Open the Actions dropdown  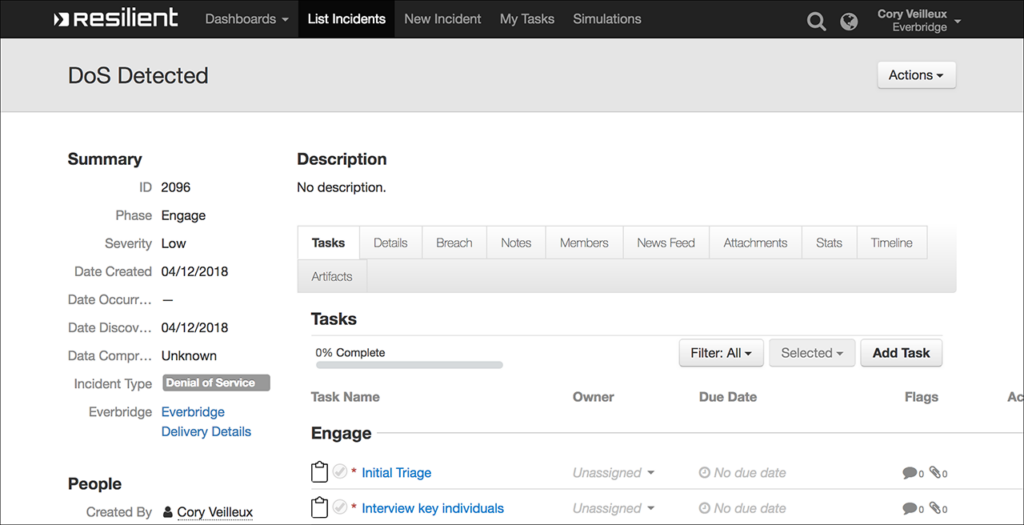[x=916, y=75]
